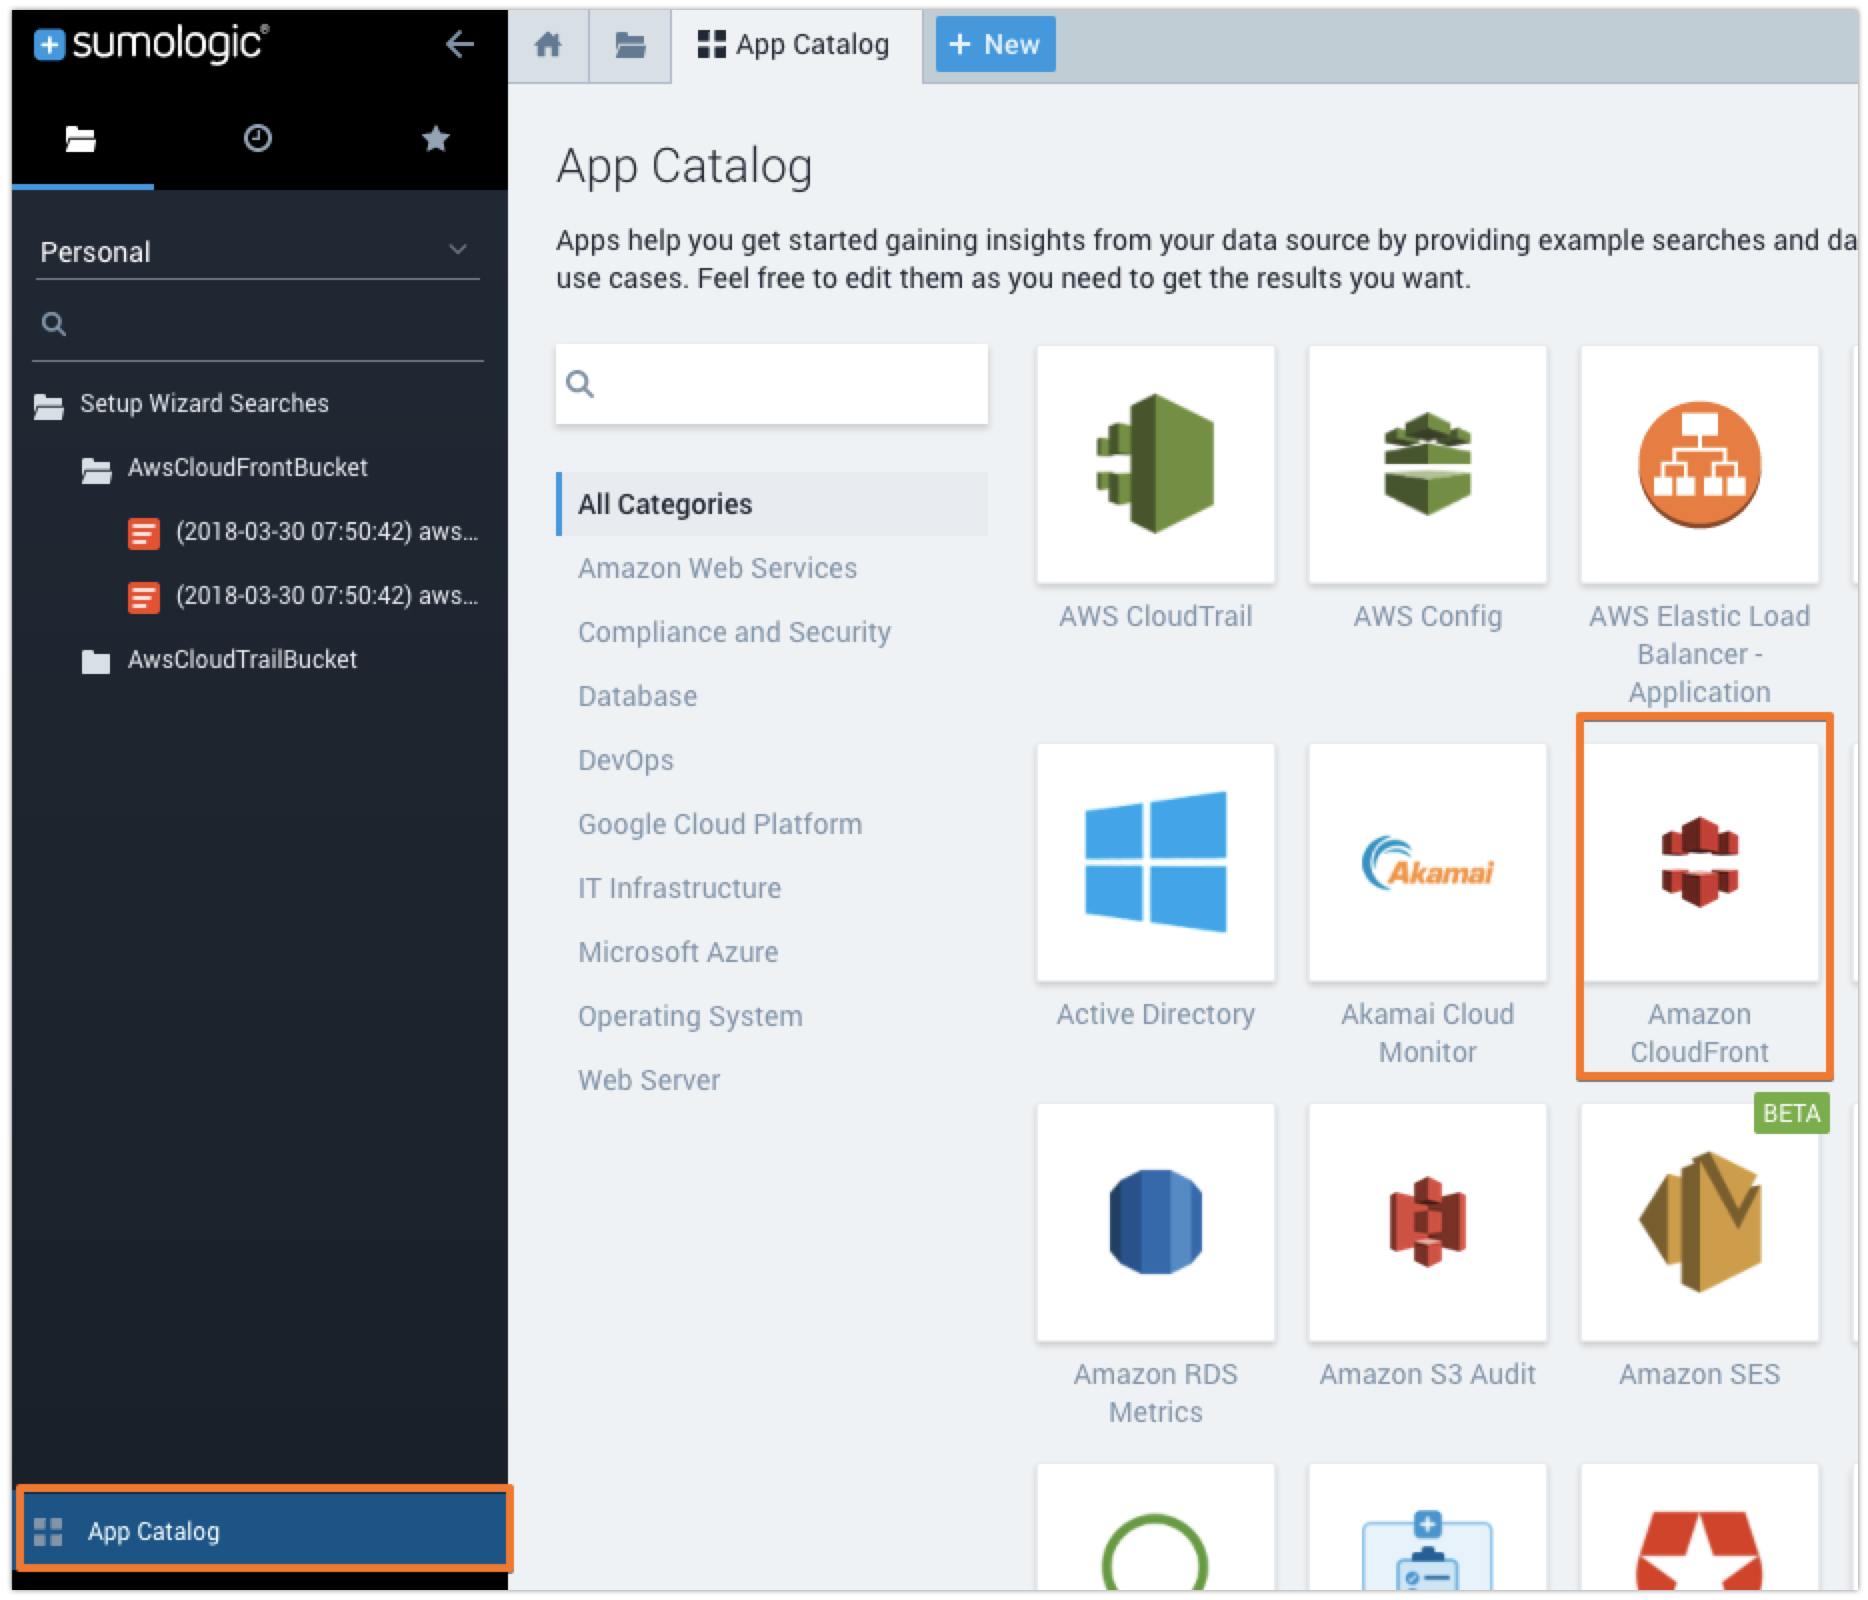Open the Amazon RDS Metrics icon

(1155, 1222)
